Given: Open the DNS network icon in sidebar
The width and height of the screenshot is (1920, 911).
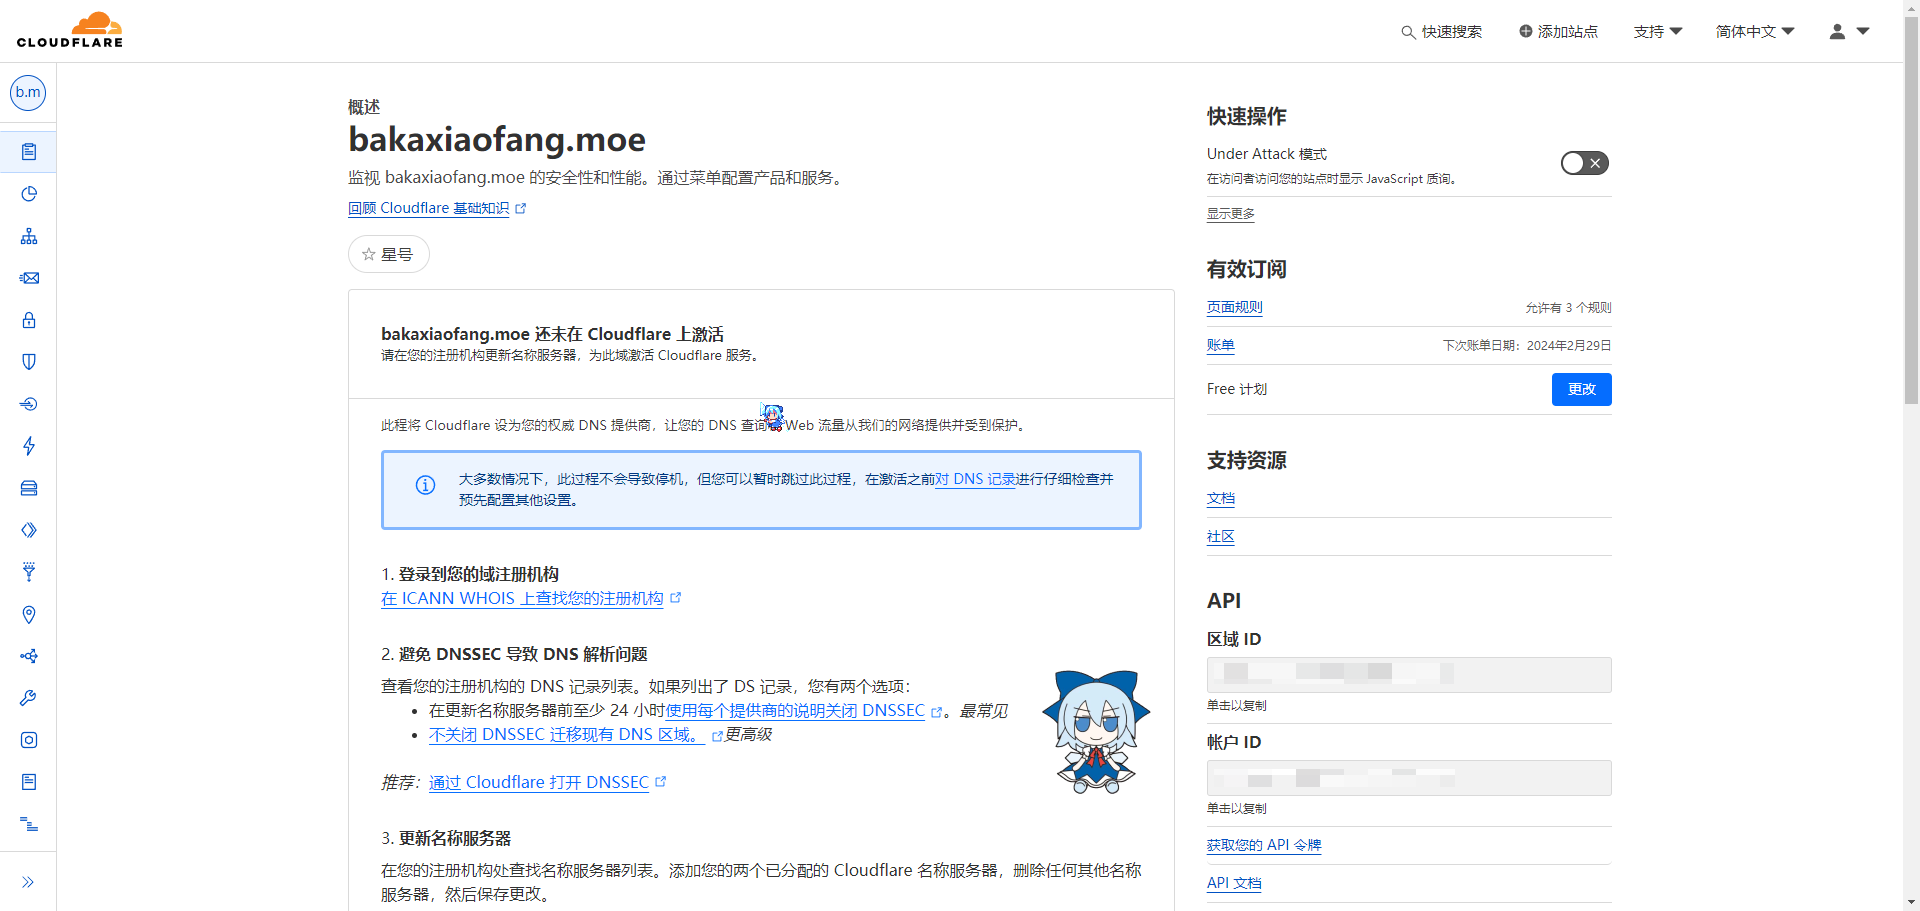Looking at the screenshot, I should (x=29, y=236).
